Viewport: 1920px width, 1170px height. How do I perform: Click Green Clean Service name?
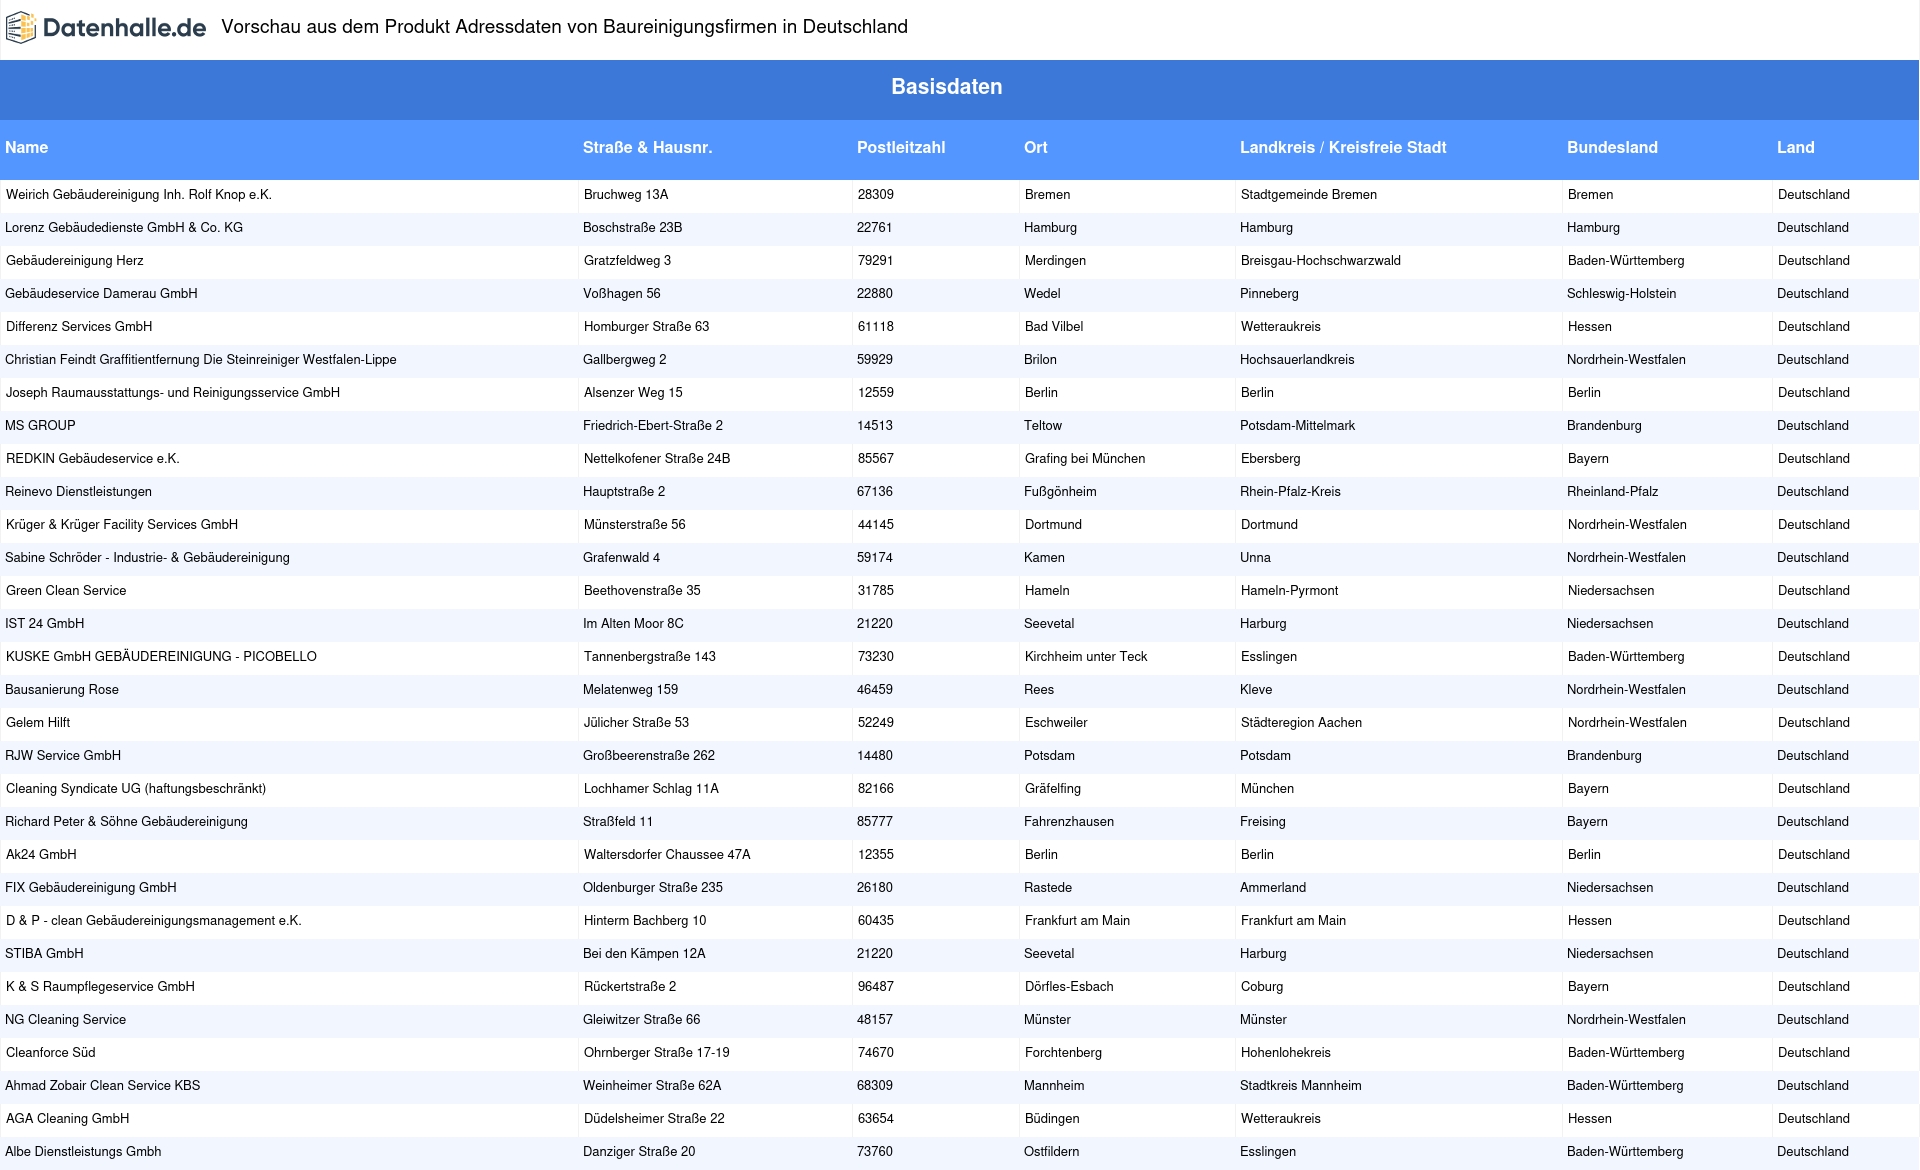66,591
